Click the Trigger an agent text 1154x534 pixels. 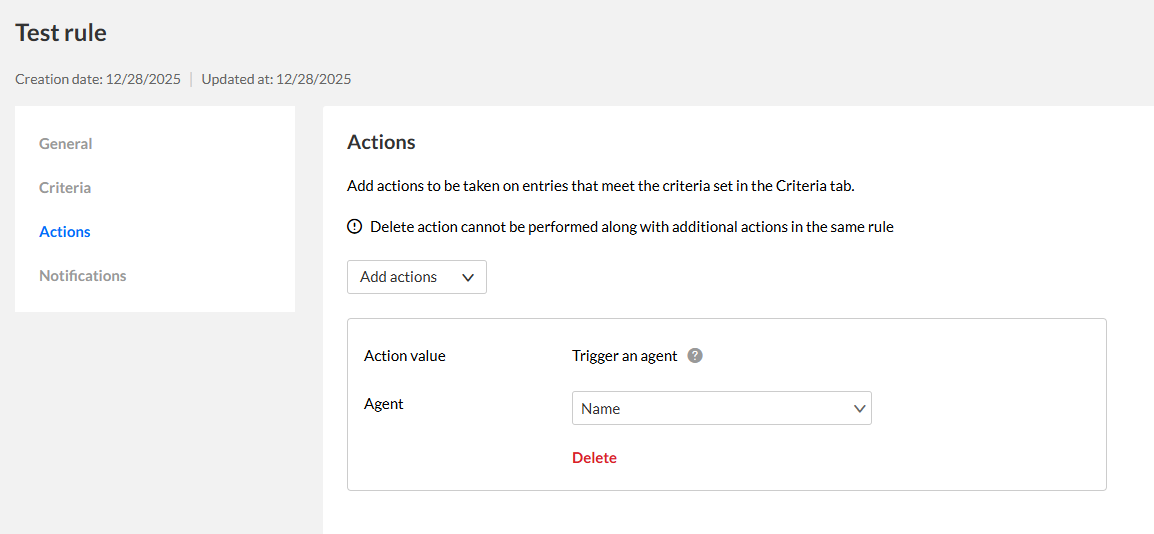(x=624, y=356)
